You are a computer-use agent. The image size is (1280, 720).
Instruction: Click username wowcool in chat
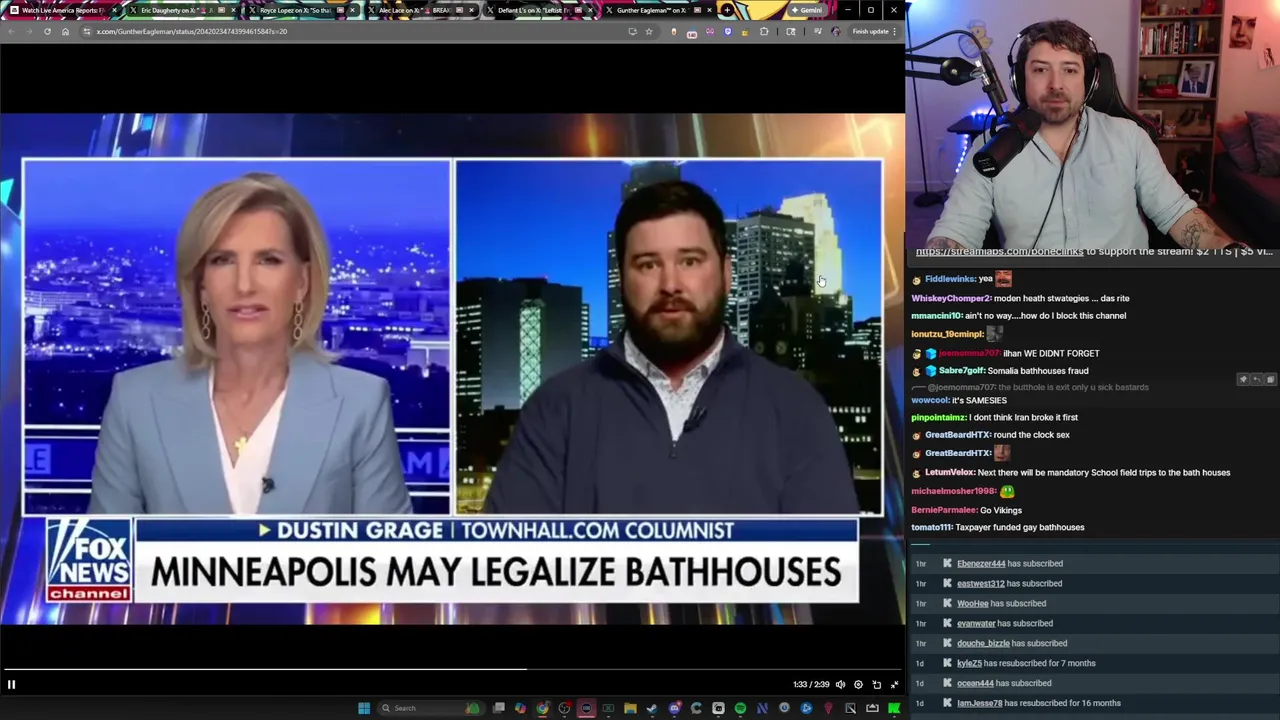point(929,401)
